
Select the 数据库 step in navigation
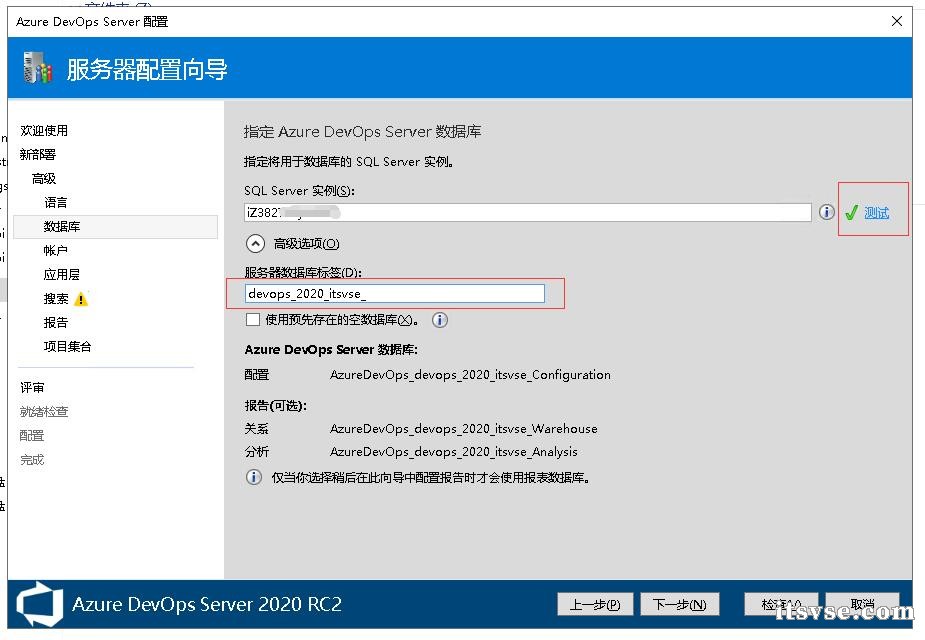[x=115, y=227]
